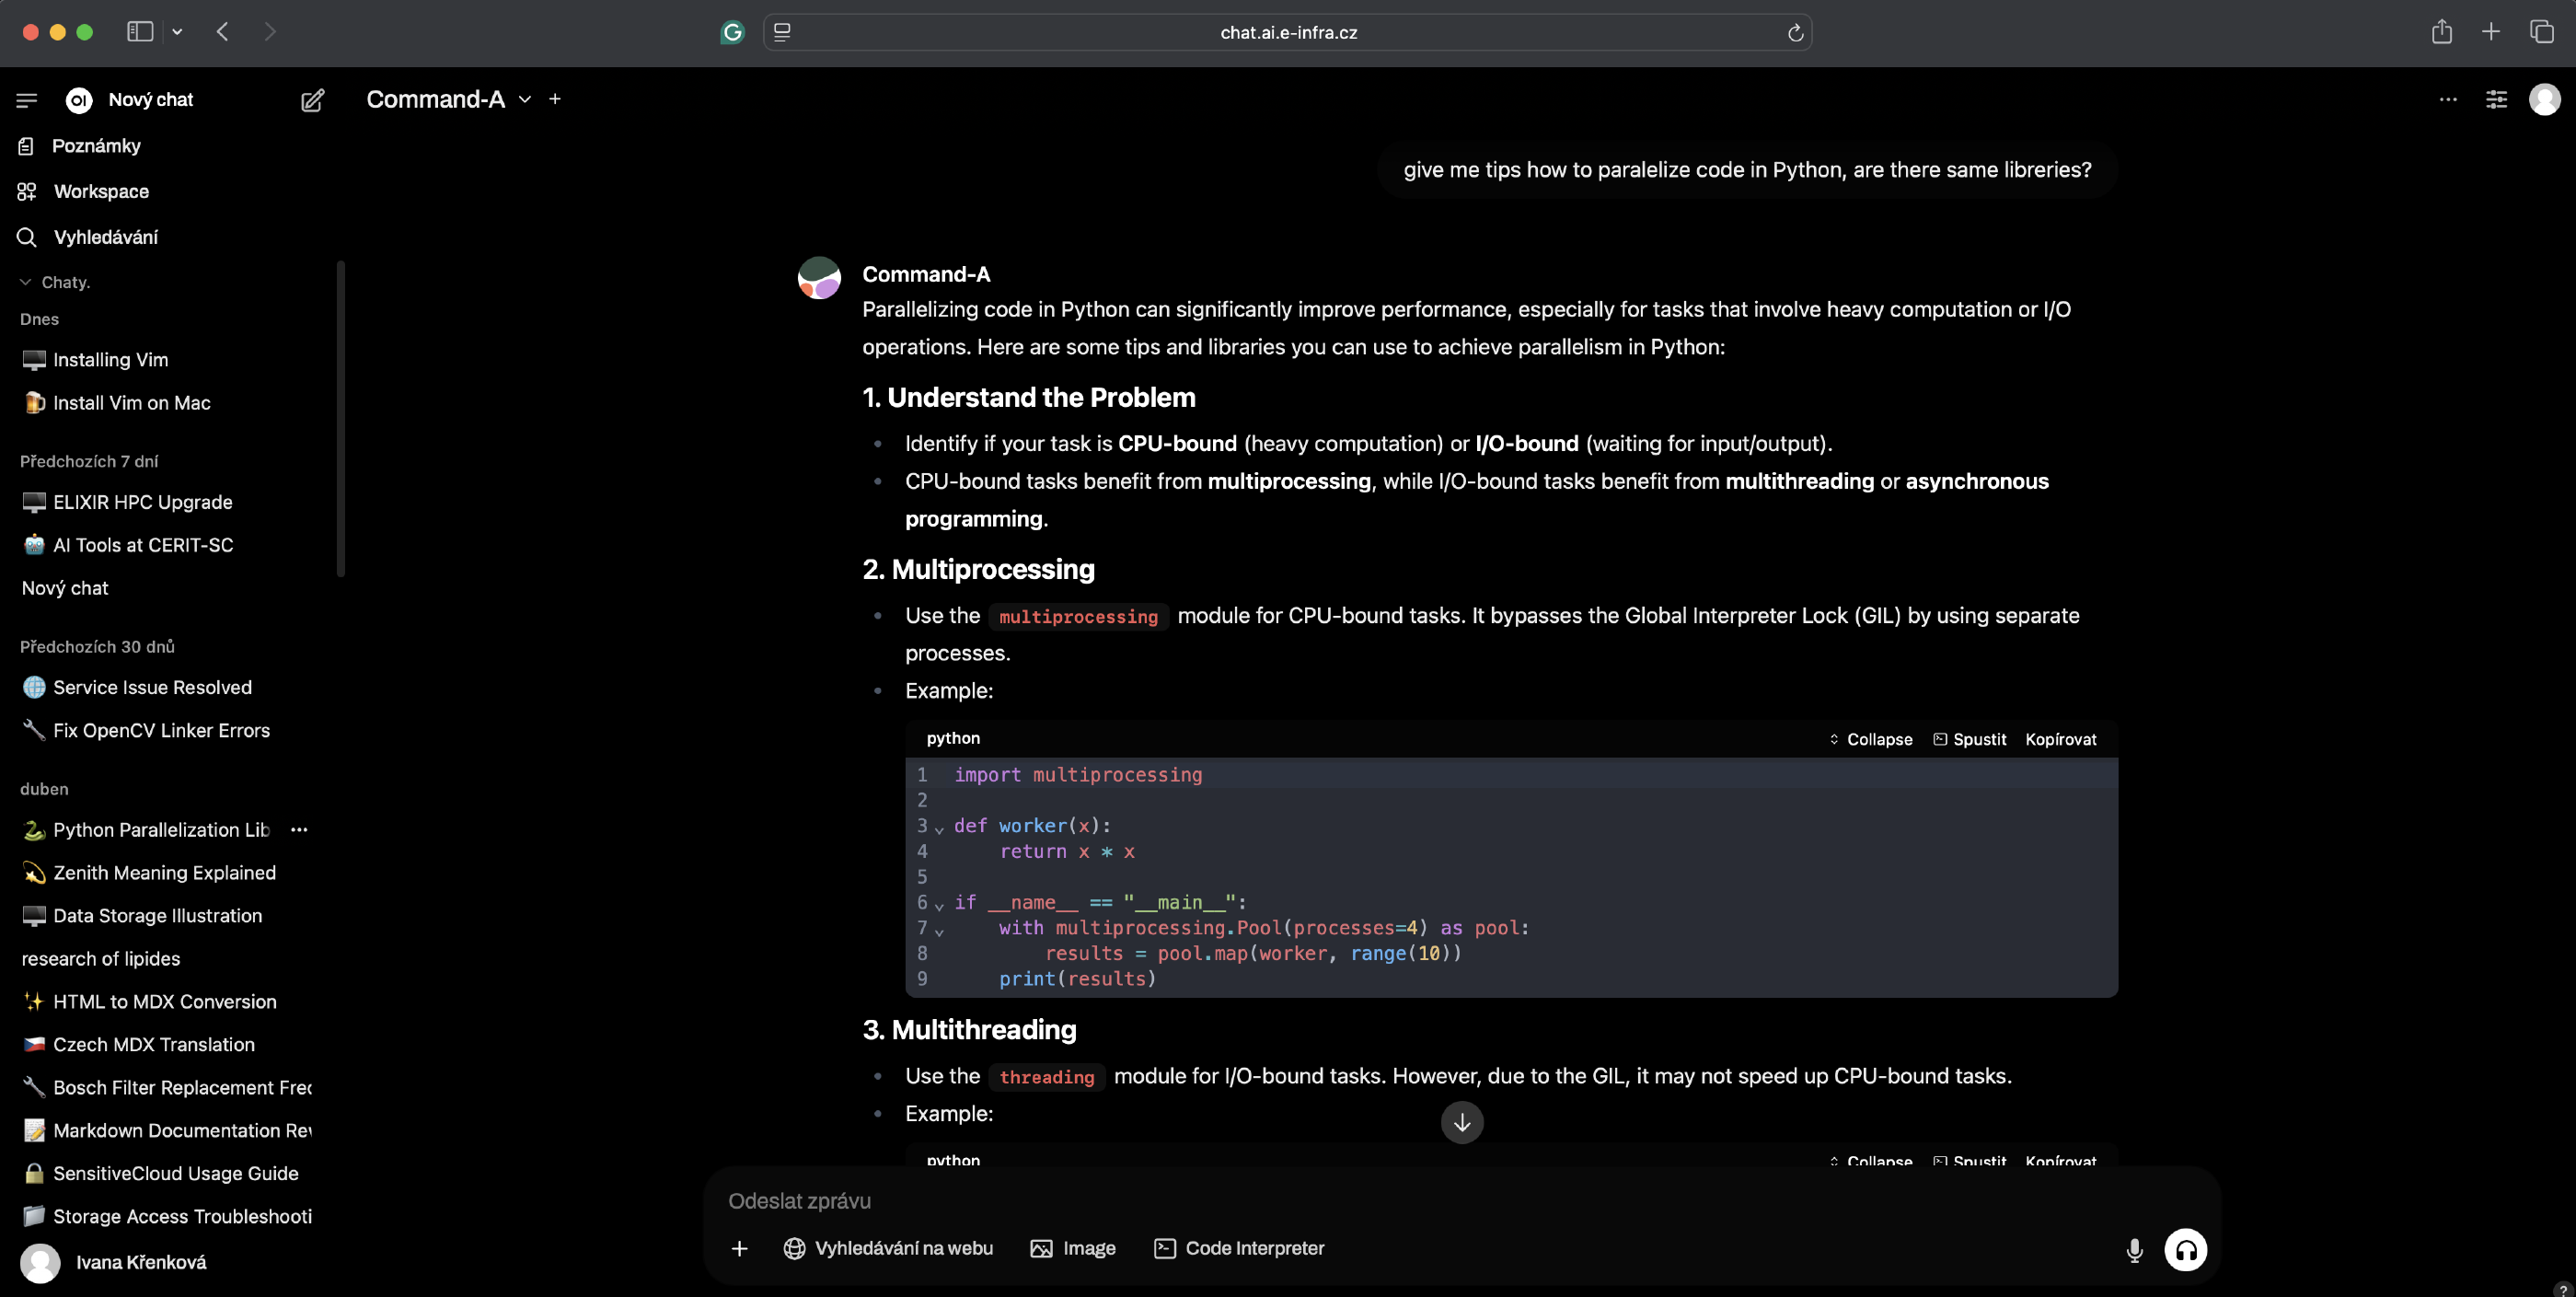2576x1297 pixels.
Task: Click the Safari sidebar toggle icon
Action: click(140, 32)
